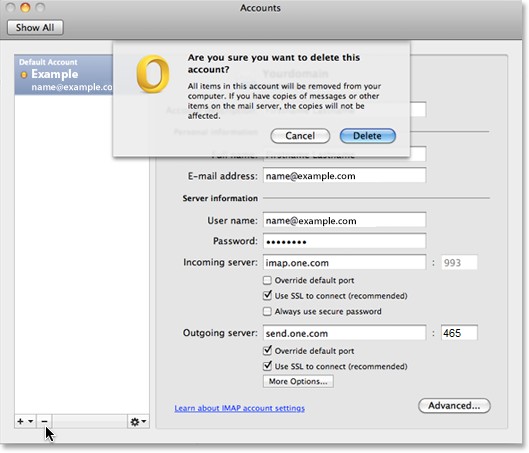
Task: Click the minus remove account button
Action: (x=44, y=421)
